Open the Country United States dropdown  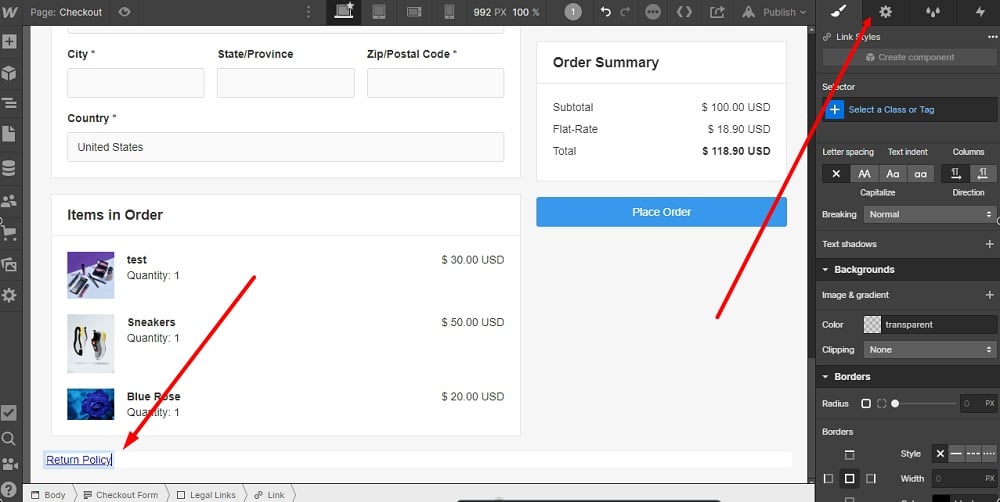[286, 147]
